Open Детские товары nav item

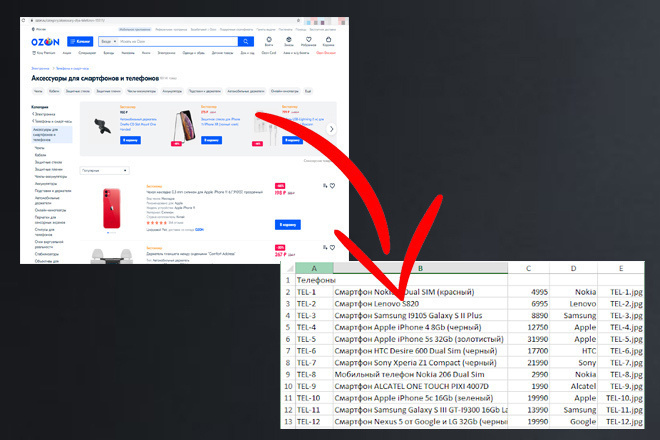(223, 53)
